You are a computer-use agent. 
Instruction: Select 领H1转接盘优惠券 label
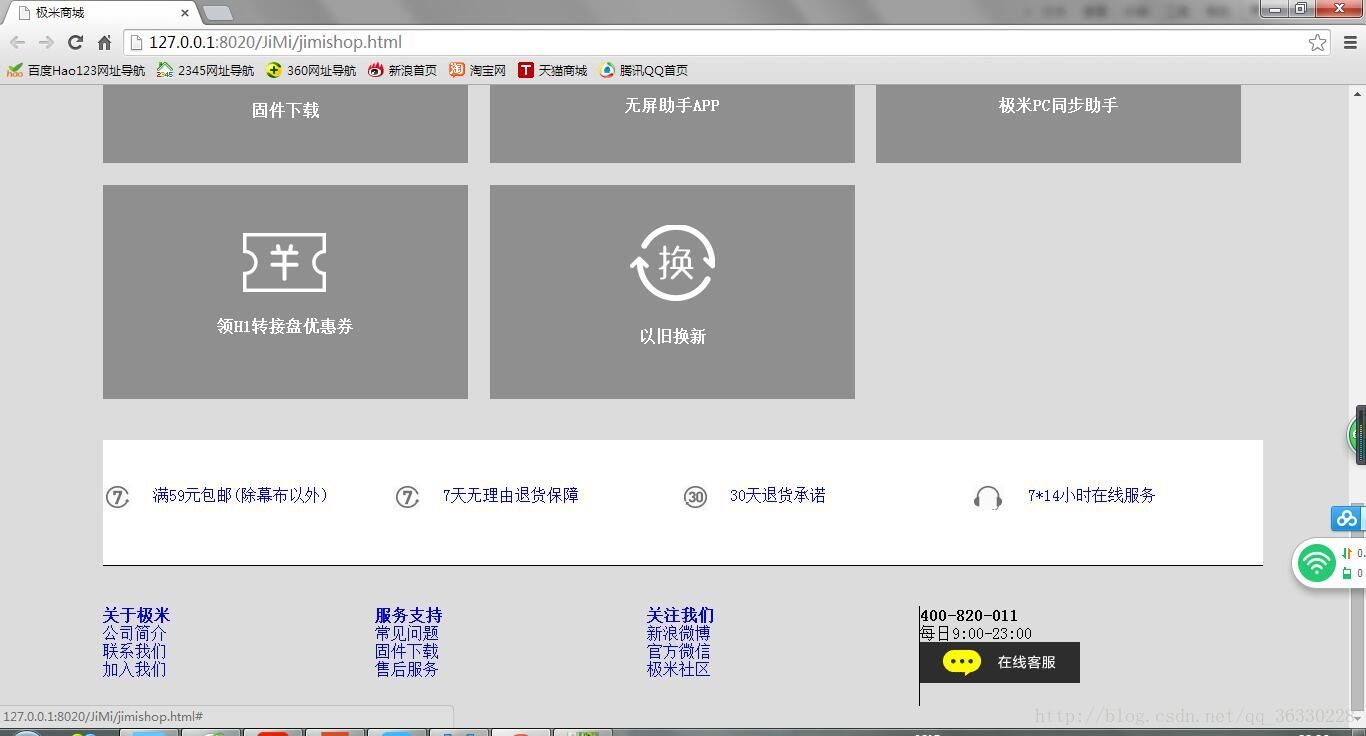point(285,326)
